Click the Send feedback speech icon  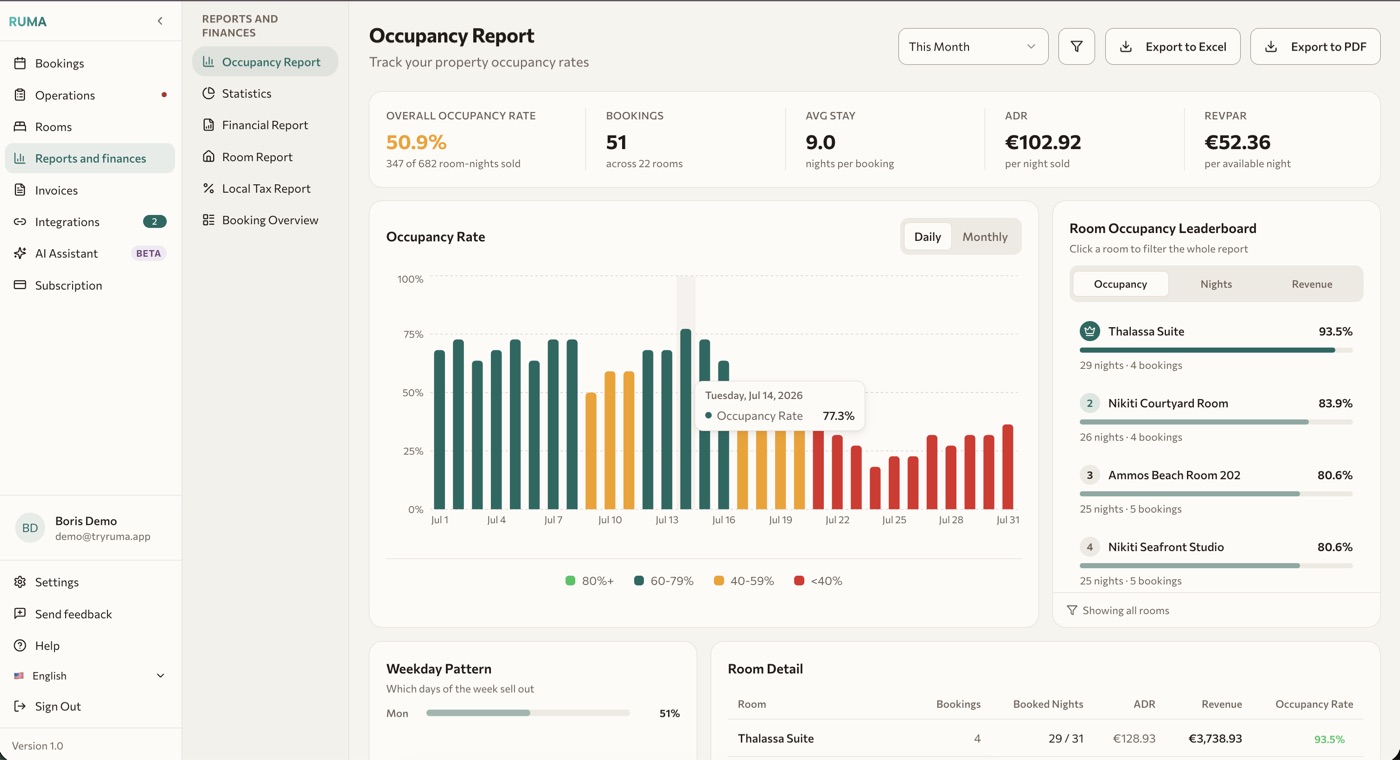point(20,614)
